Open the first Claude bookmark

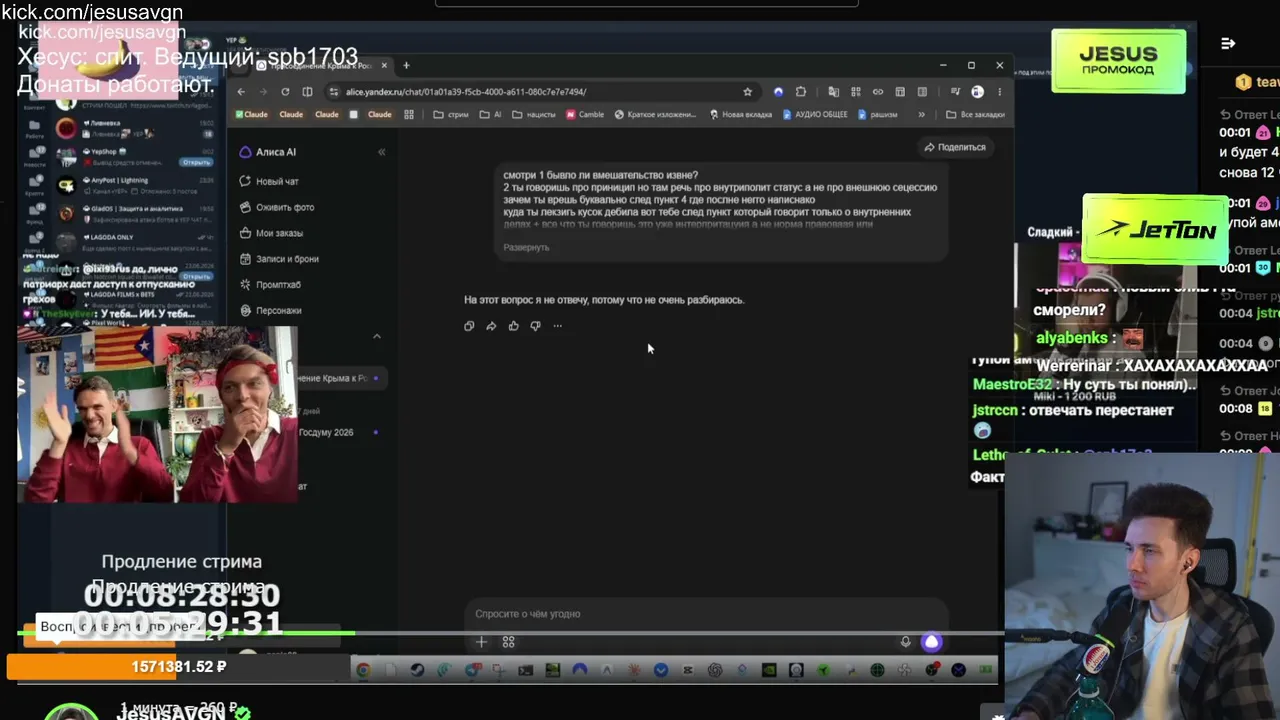pyautogui.click(x=251, y=115)
